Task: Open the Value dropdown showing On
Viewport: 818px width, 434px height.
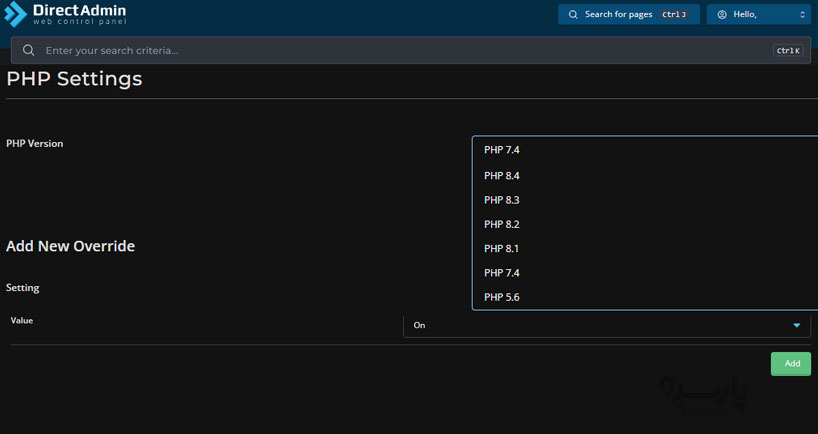Action: [607, 325]
